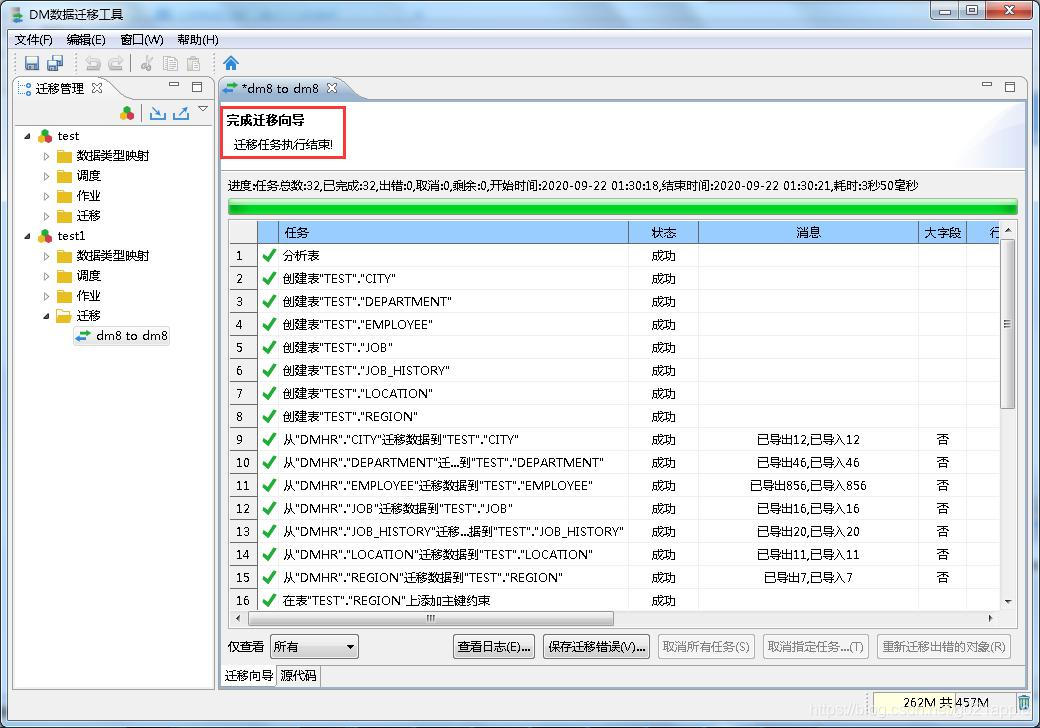Viewport: 1040px width, 728px height.
Task: Open the 编辑(E) menu
Action: tap(86, 40)
